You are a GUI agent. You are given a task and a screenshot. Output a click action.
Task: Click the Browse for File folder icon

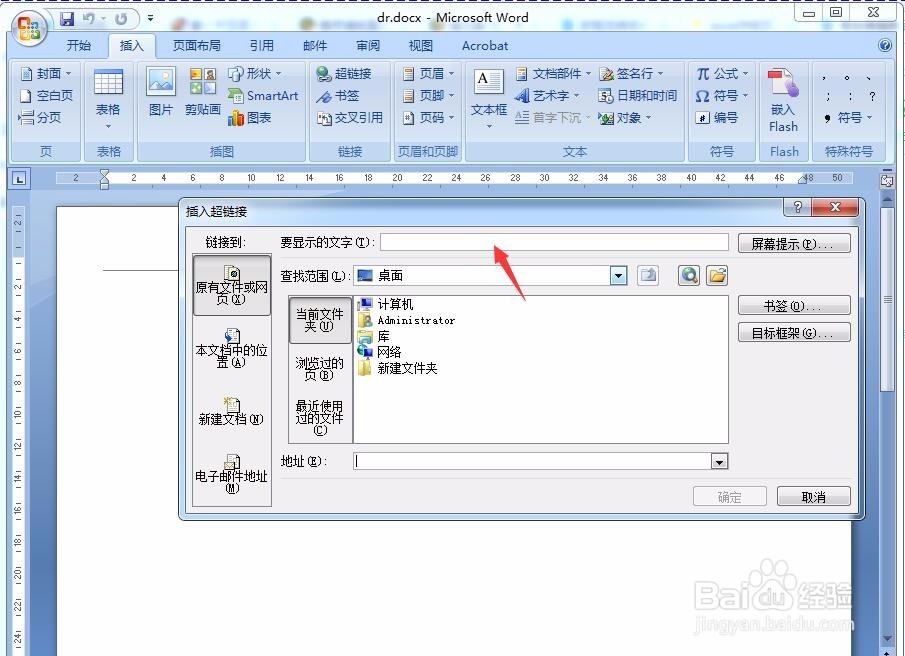pyautogui.click(x=717, y=275)
